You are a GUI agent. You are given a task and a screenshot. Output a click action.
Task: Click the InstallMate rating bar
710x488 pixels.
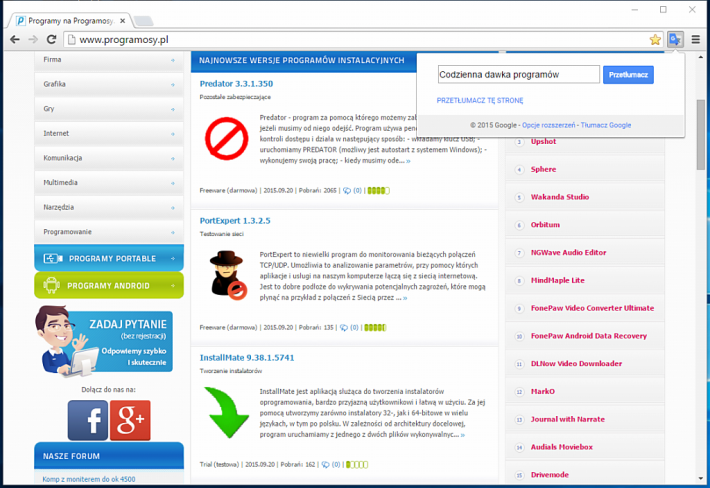tap(357, 464)
